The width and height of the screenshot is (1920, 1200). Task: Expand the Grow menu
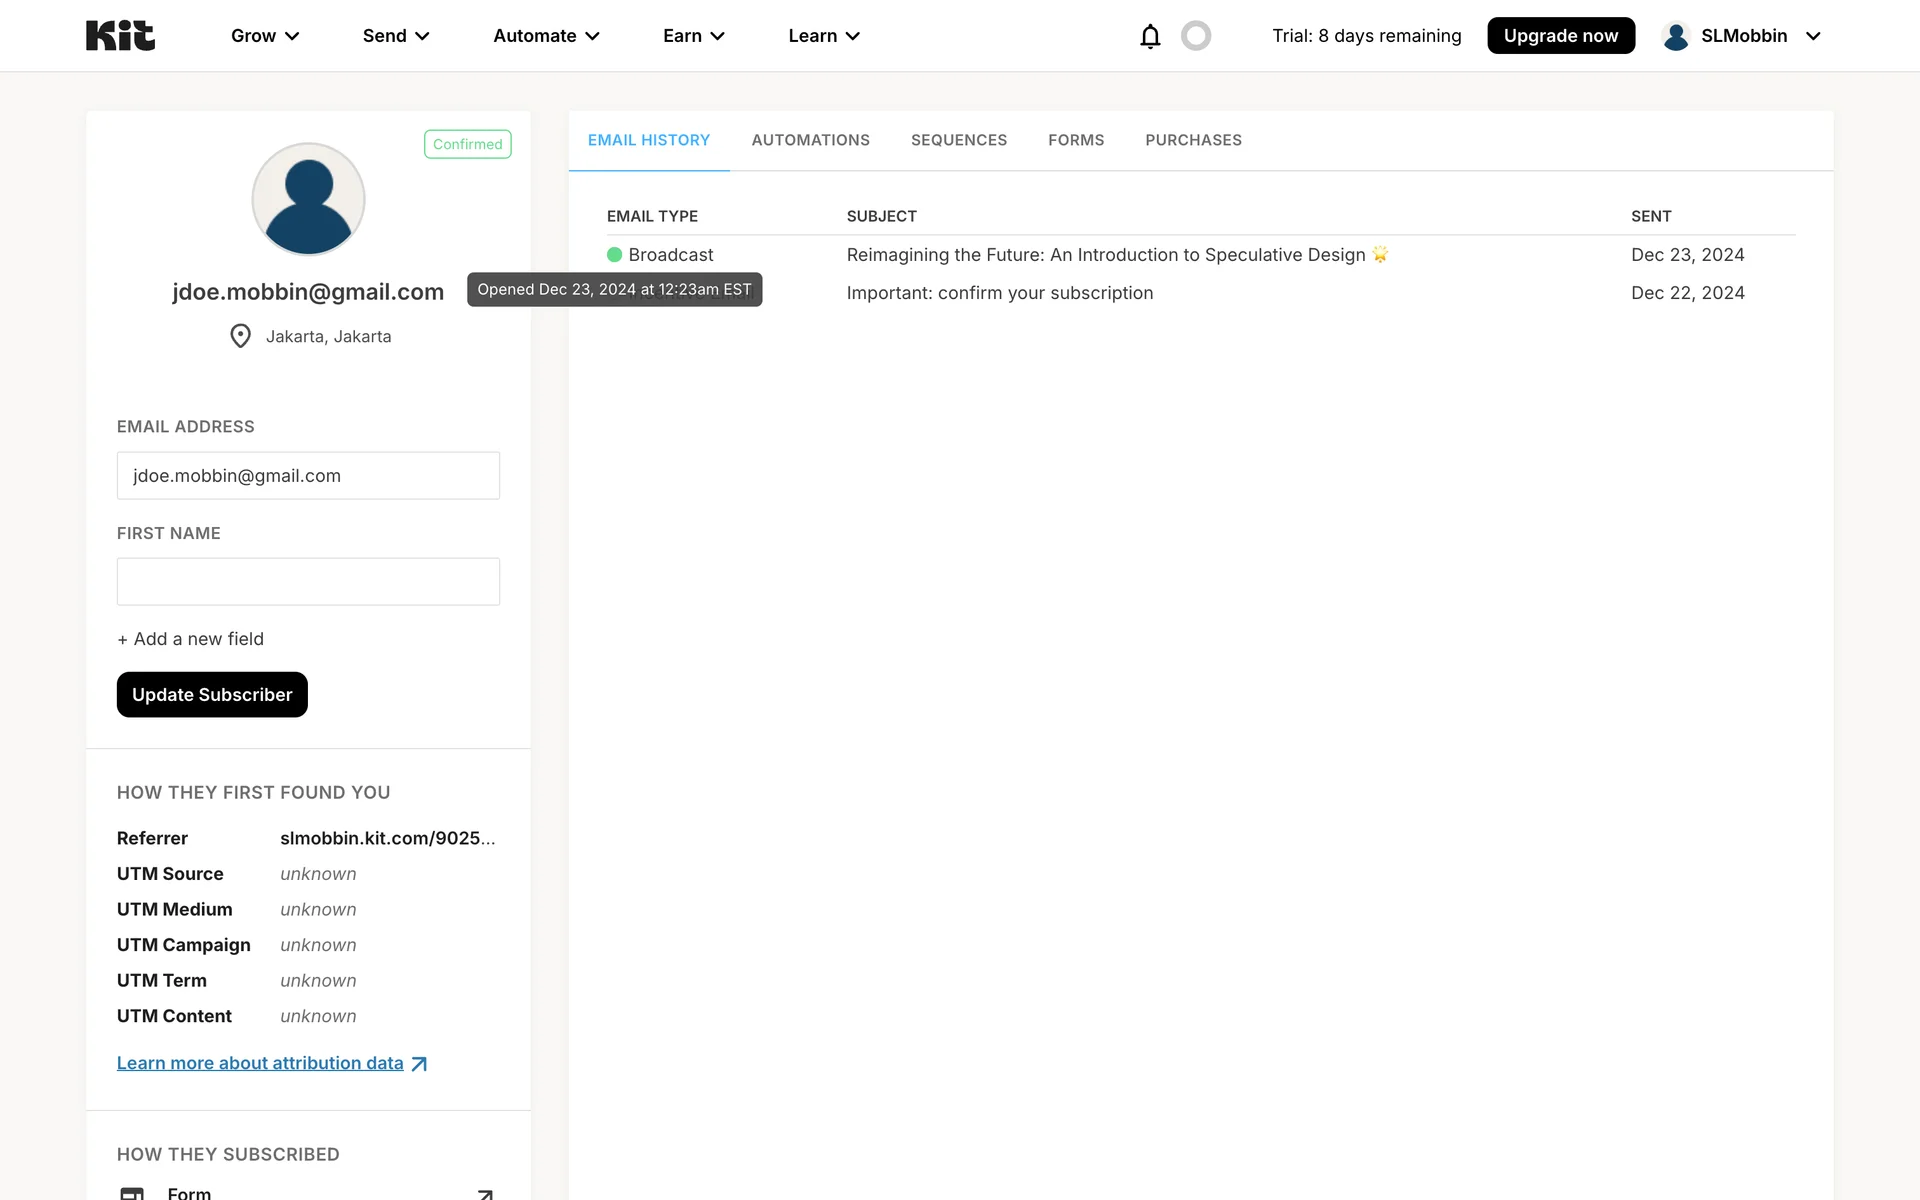265,36
